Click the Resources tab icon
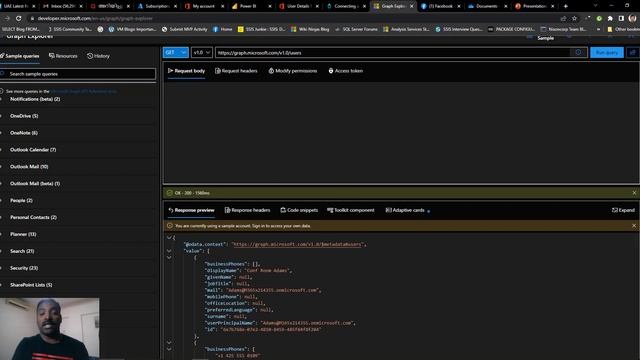This screenshot has height=360, width=640. coord(51,56)
